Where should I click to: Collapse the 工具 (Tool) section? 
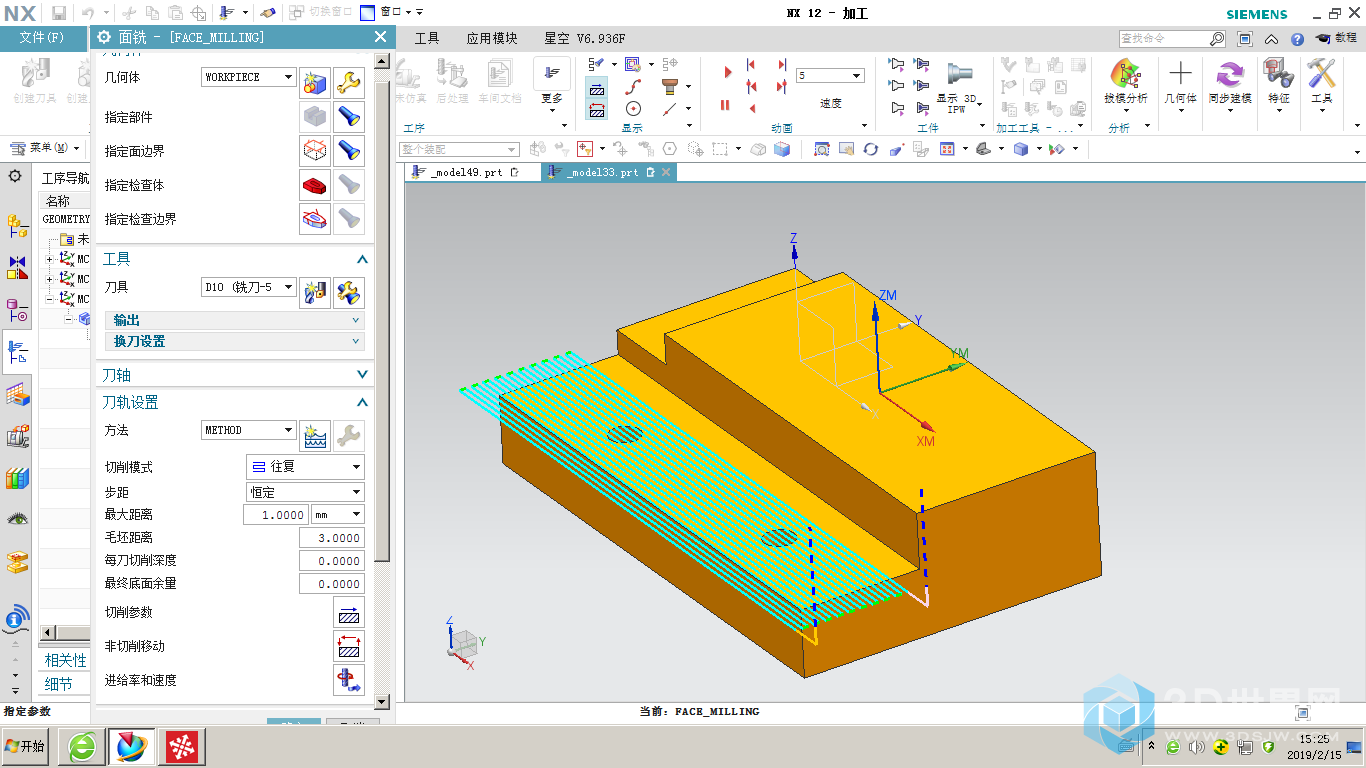[x=362, y=259]
